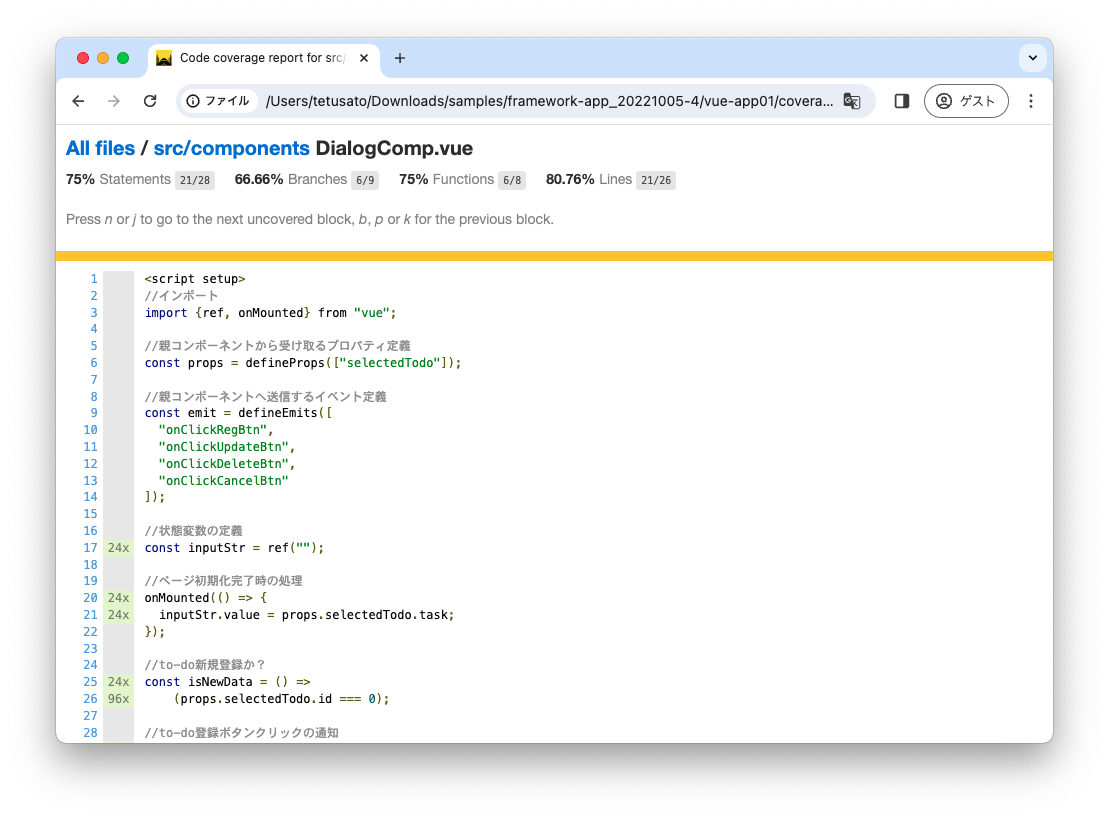This screenshot has width=1109, height=817.
Task: Click line number 17 link
Action: 91,547
